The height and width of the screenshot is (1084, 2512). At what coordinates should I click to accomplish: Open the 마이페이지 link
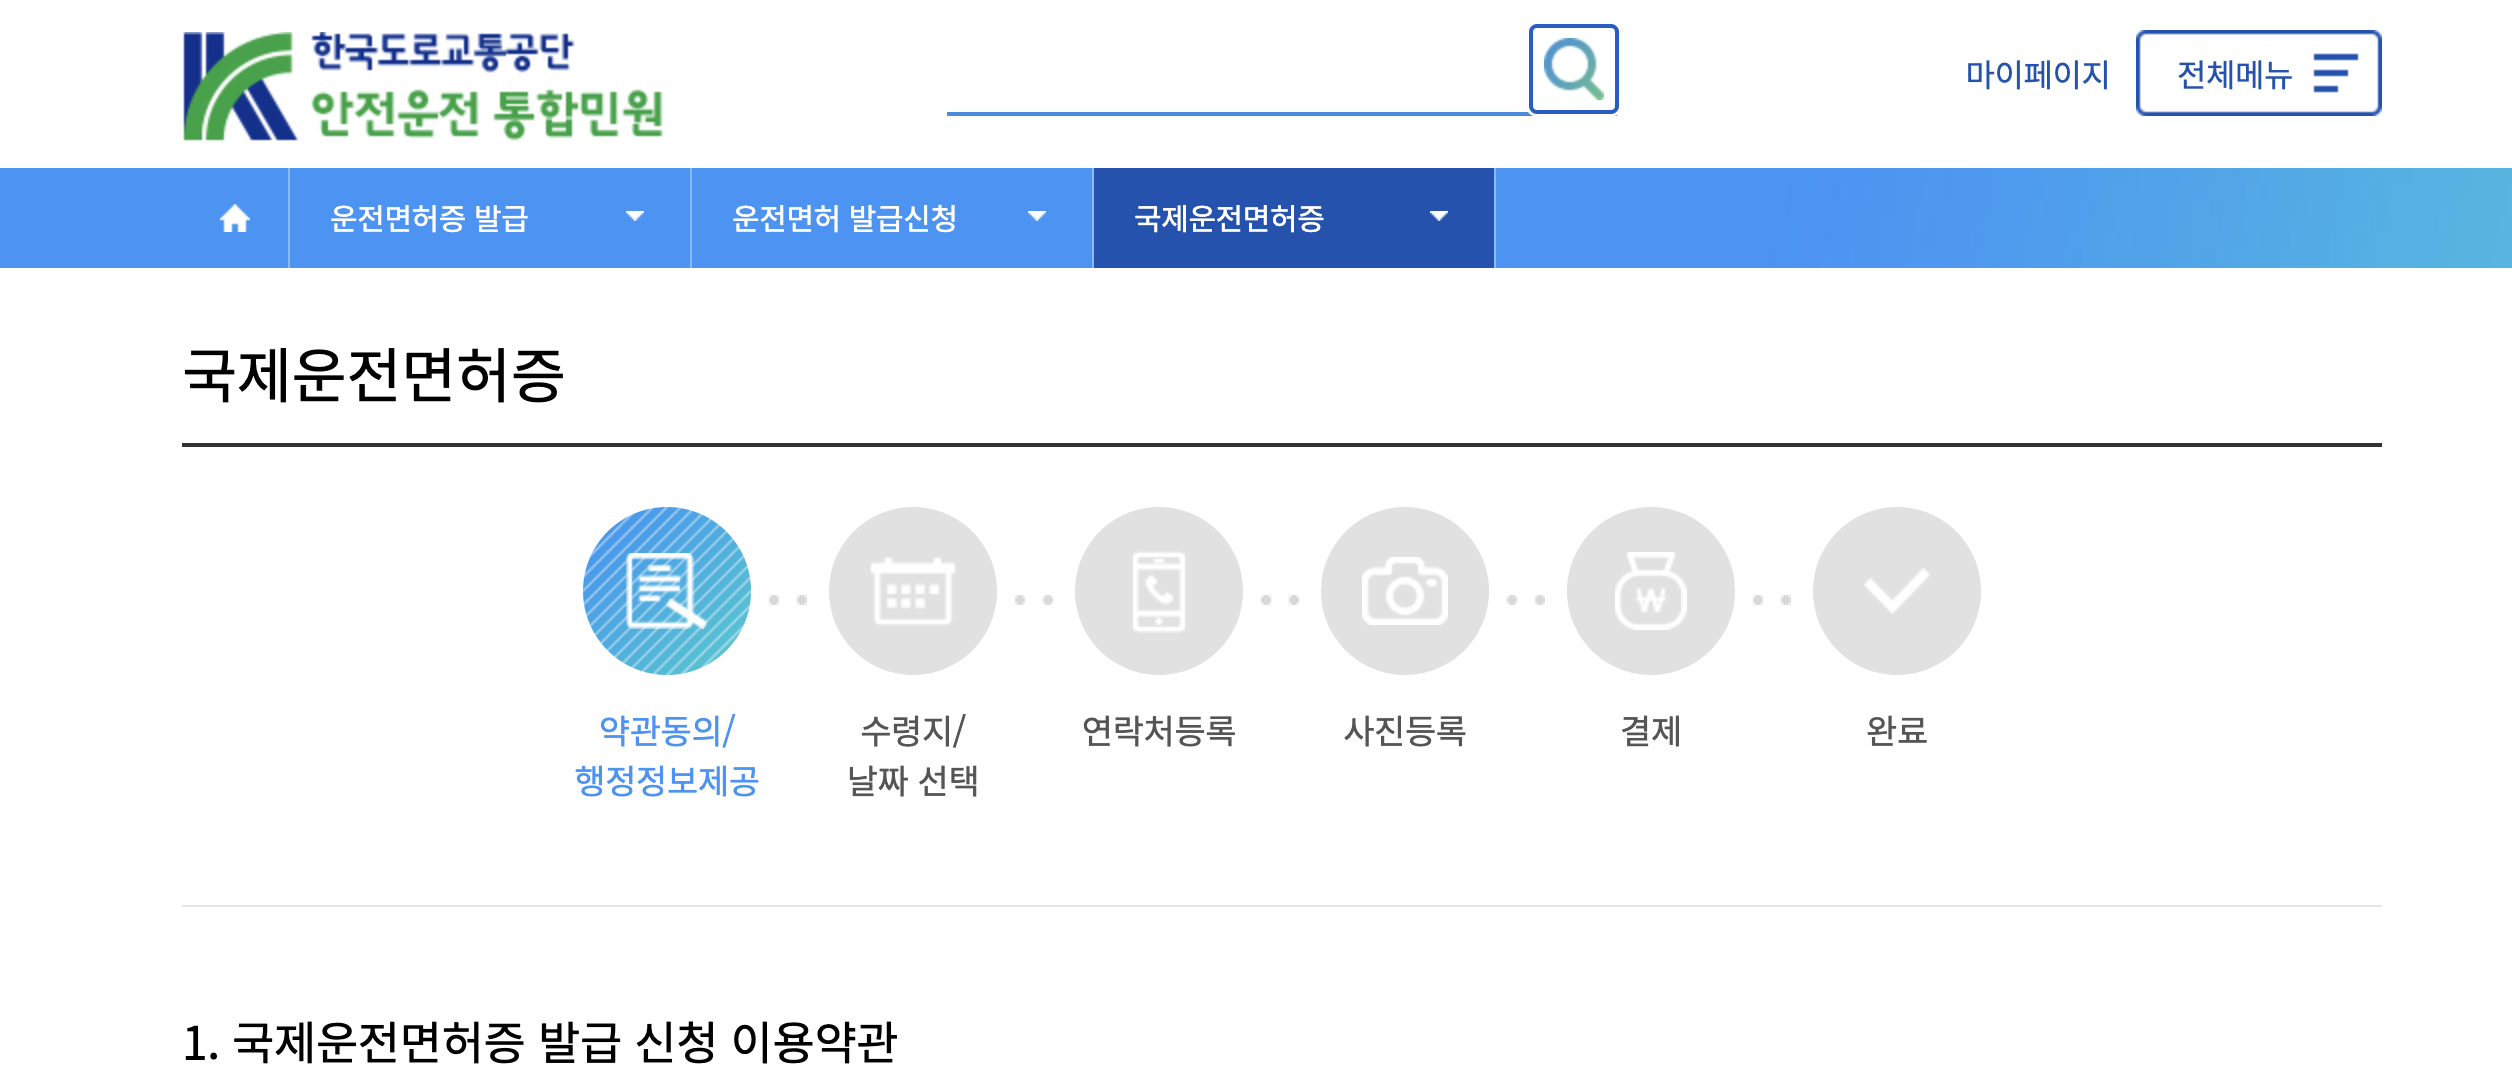click(2037, 74)
